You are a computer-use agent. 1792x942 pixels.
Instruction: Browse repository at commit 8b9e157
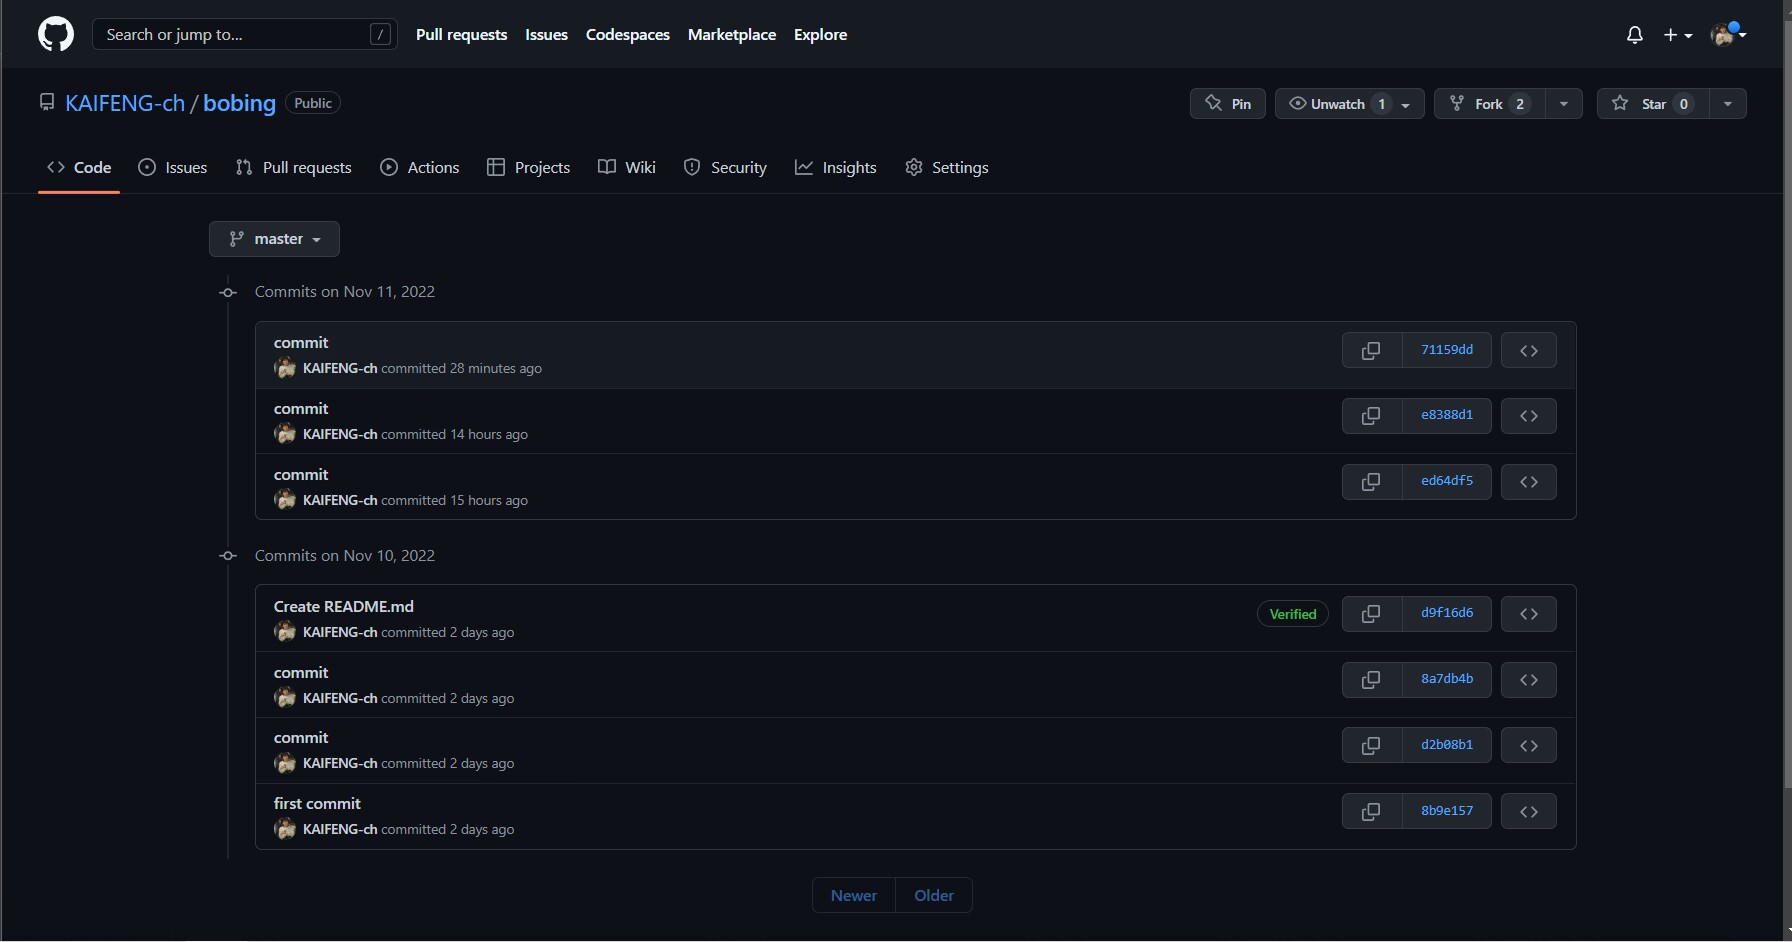tap(1529, 811)
